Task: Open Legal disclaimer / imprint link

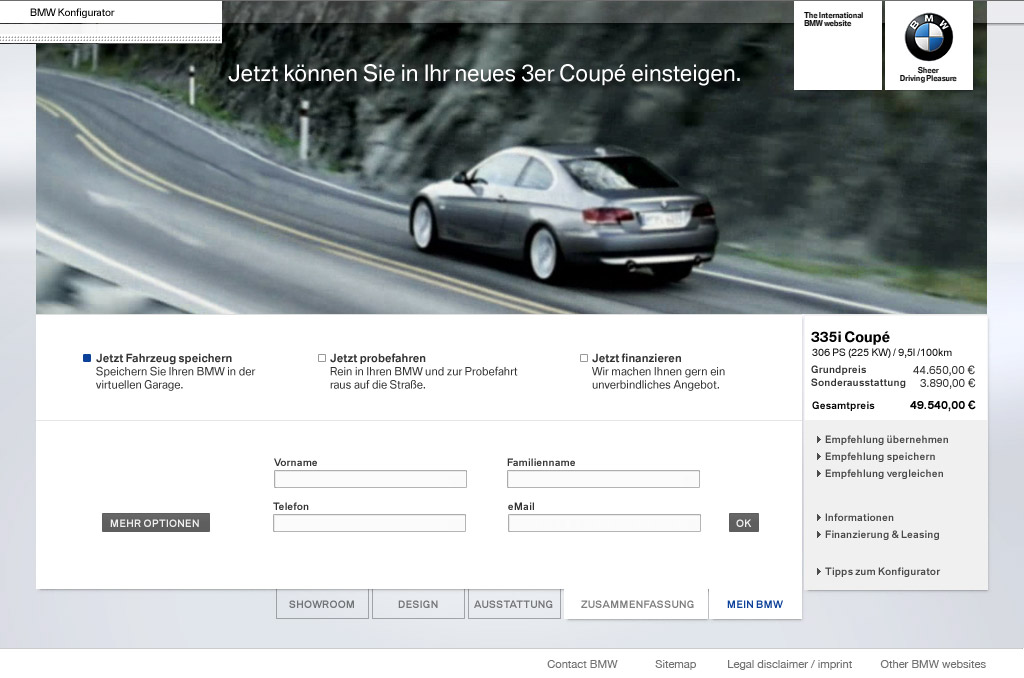Action: click(x=790, y=664)
